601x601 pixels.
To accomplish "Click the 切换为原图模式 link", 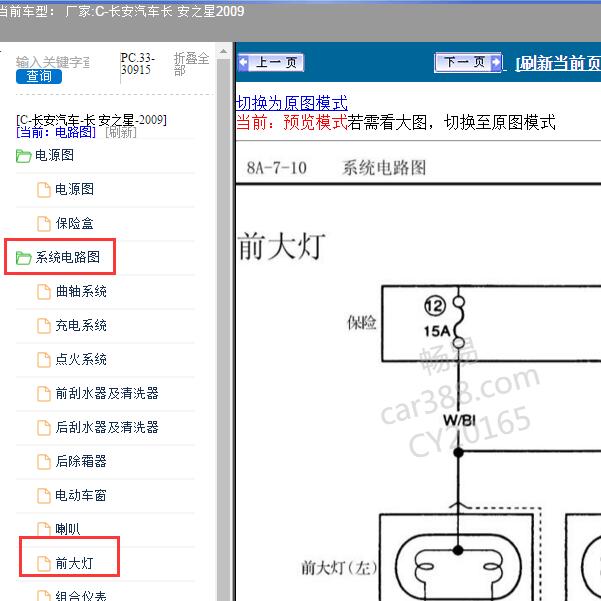I will click(x=292, y=103).
